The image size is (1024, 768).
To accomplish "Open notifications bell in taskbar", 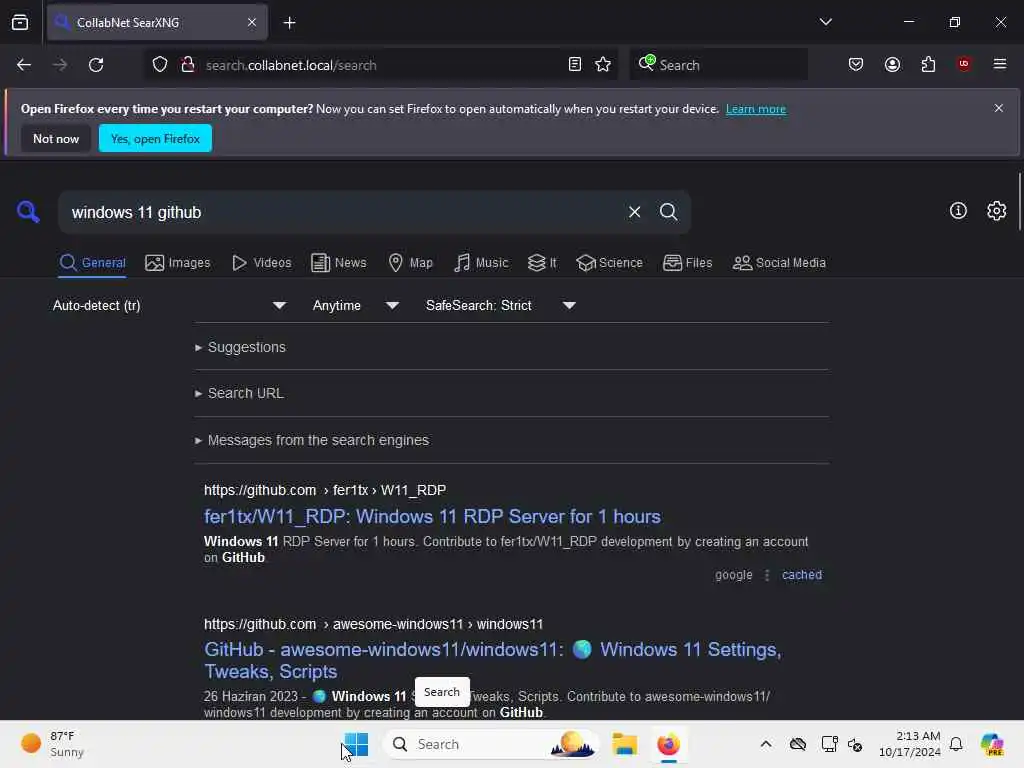I will 956,744.
